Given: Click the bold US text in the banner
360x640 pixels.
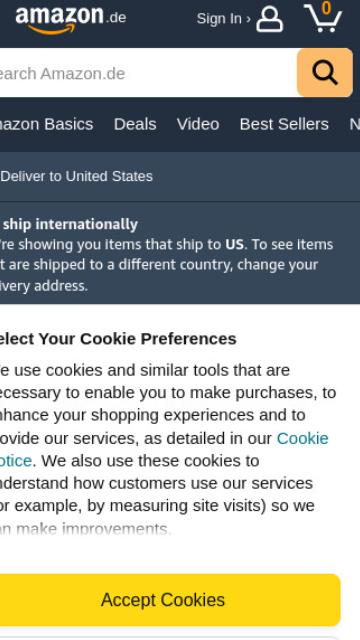Looking at the screenshot, I should (234, 244).
